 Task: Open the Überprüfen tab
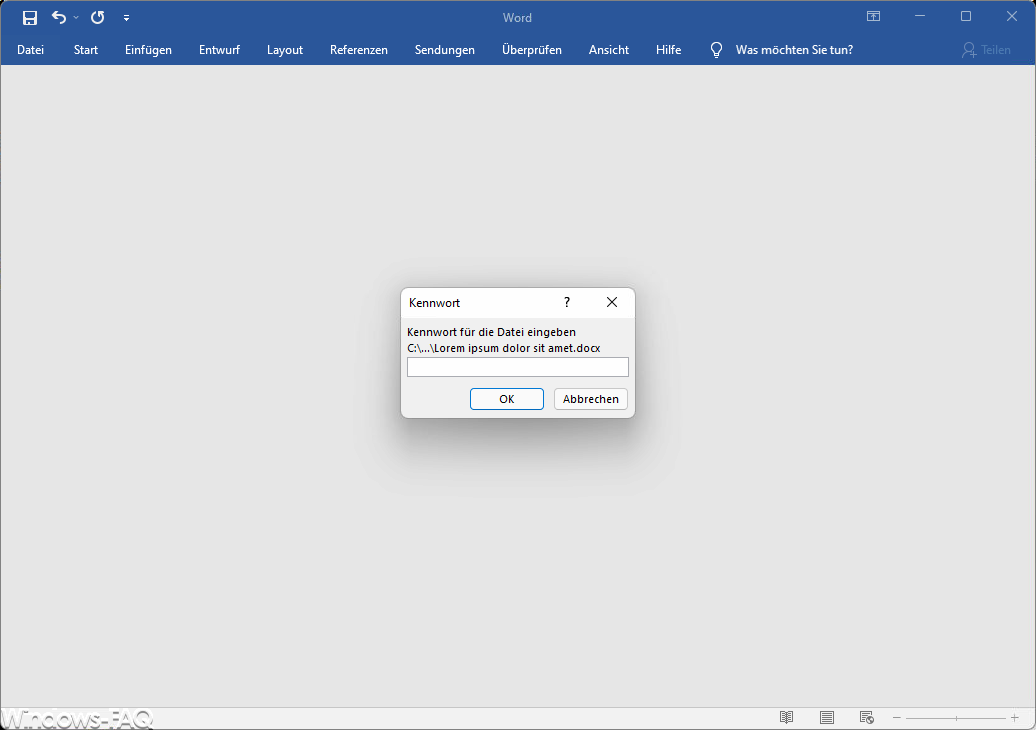pos(532,50)
